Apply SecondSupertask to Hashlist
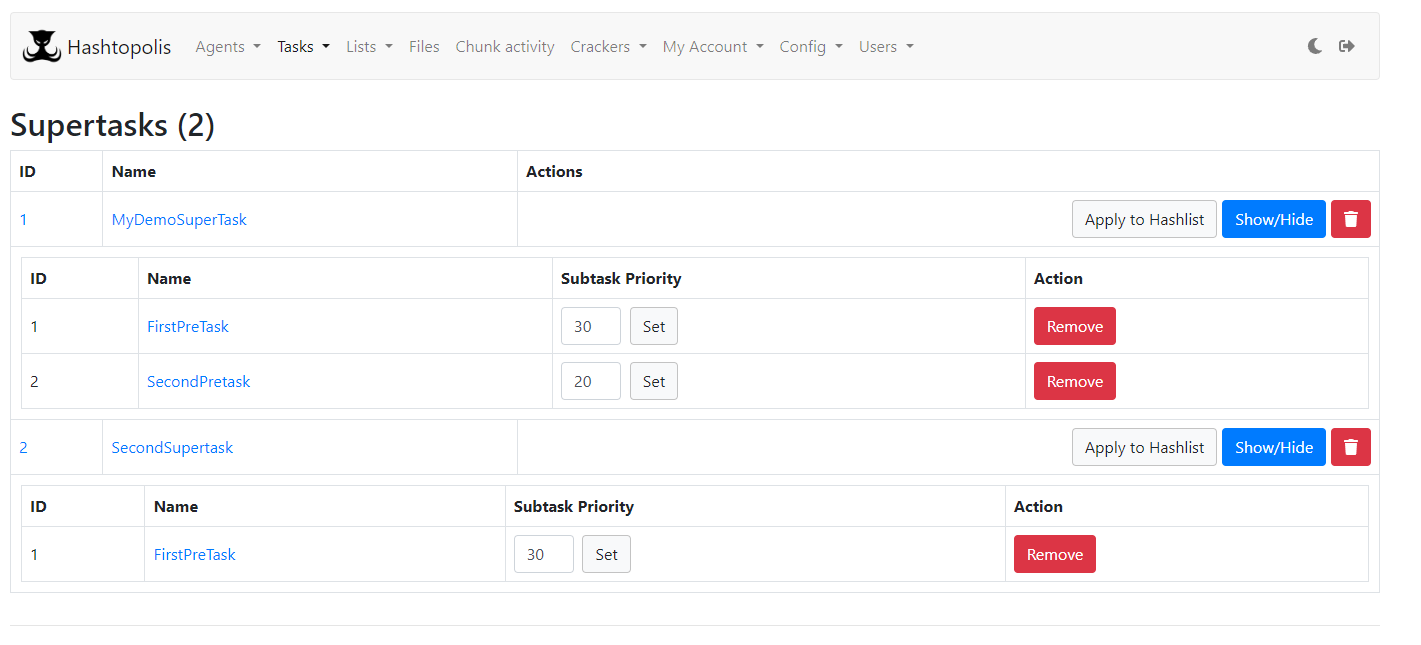The width and height of the screenshot is (1421, 645). click(1145, 447)
